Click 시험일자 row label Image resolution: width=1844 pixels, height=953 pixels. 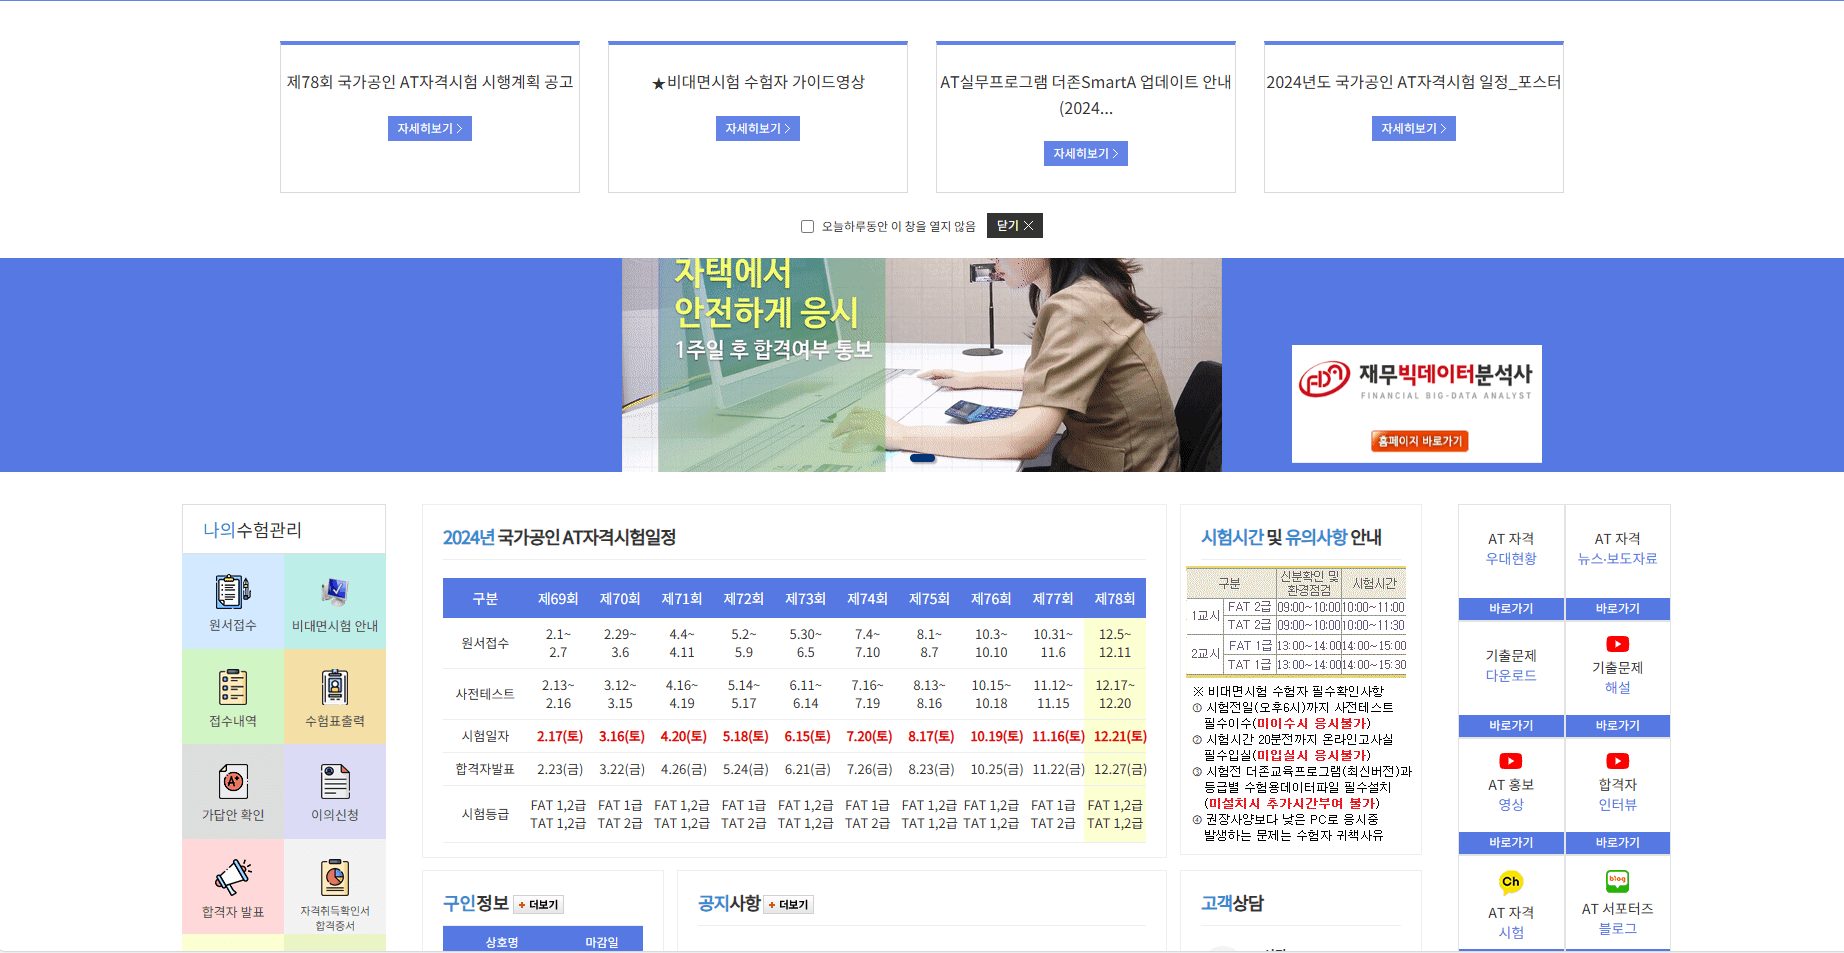pos(485,736)
